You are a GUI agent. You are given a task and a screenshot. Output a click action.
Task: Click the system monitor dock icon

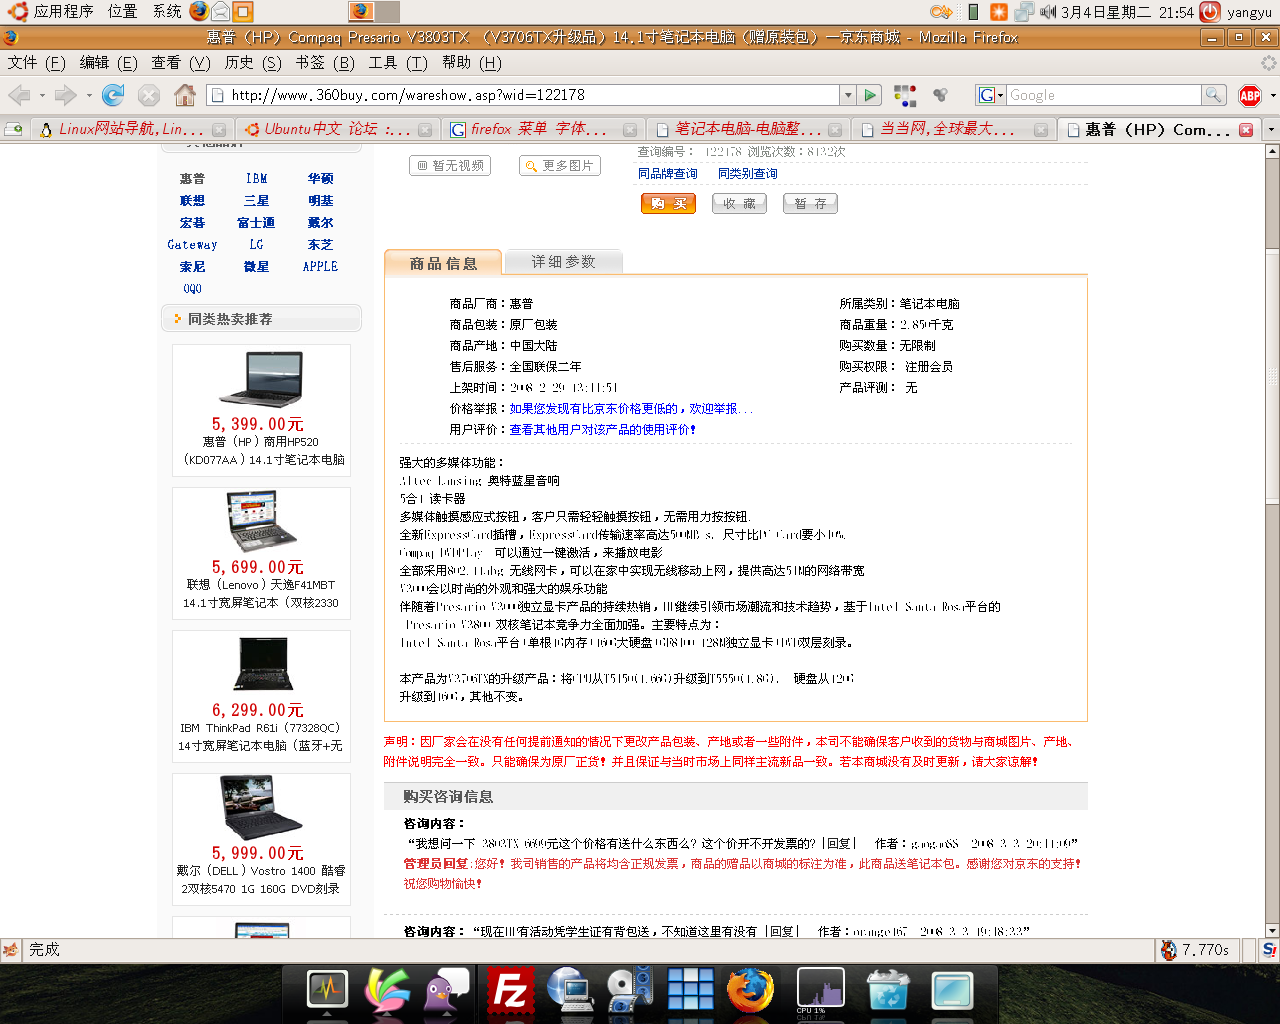pyautogui.click(x=327, y=991)
